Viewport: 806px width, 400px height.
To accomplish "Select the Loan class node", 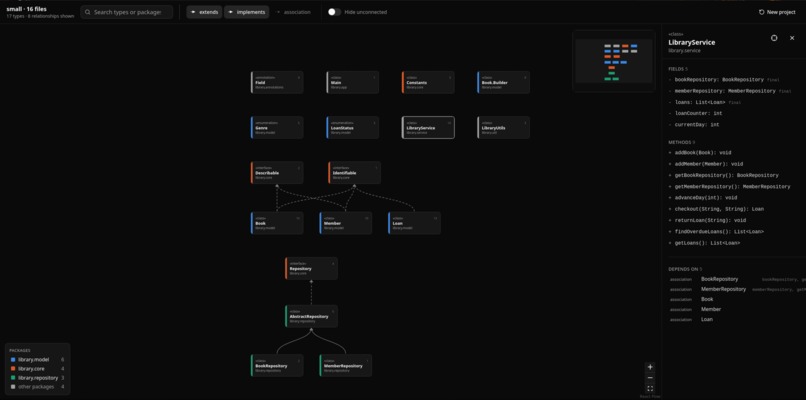I will 414,223.
